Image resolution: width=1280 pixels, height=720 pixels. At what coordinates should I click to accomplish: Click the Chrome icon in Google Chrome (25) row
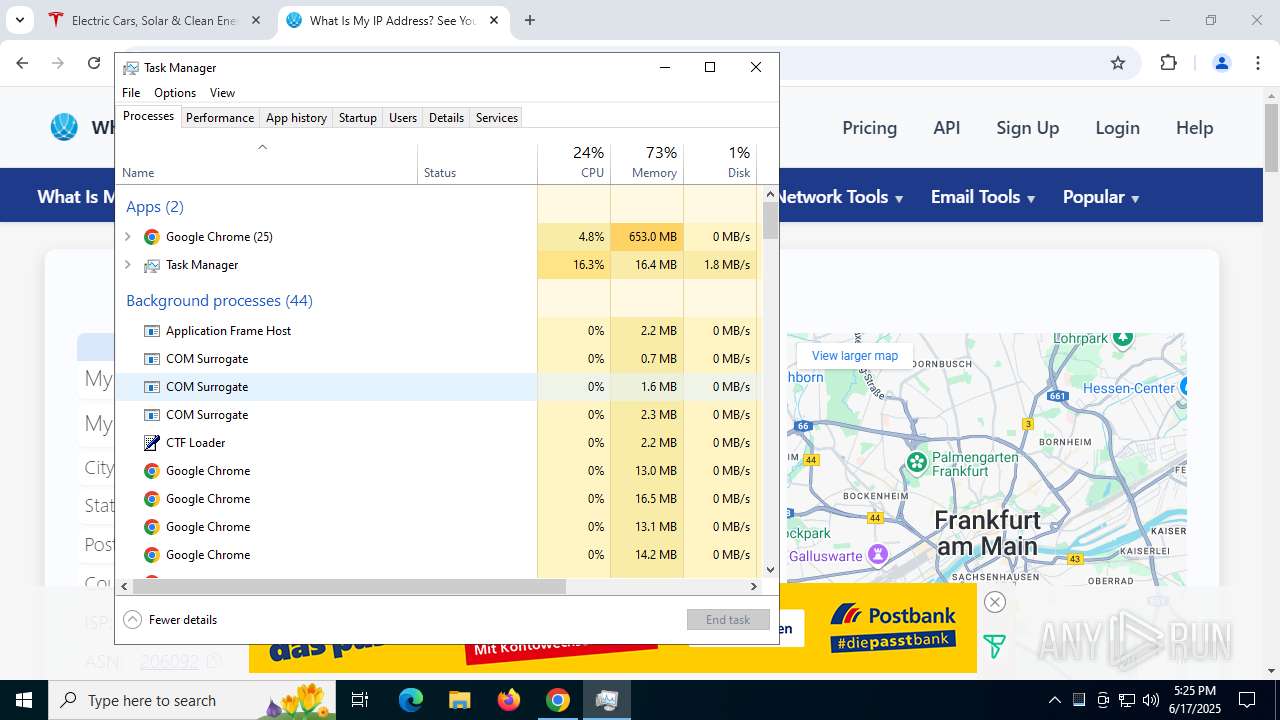[x=152, y=237]
